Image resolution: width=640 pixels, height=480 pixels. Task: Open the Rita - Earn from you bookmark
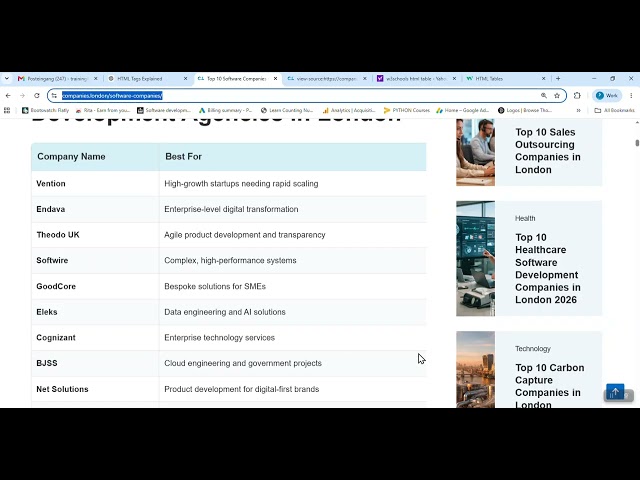point(103,110)
